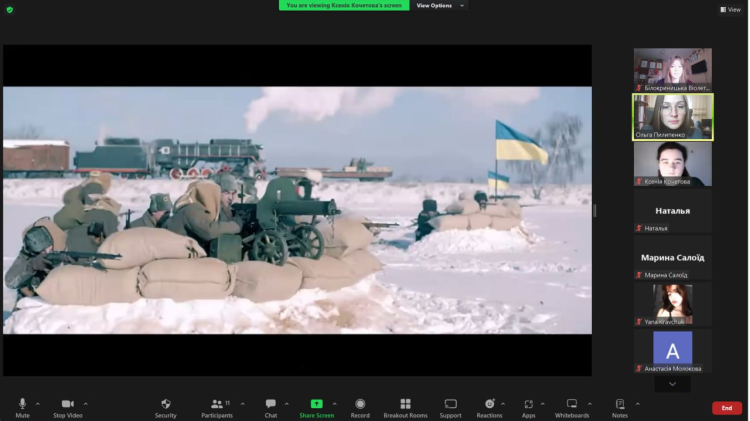Screen dimensions: 750x421
Task: Expand audio options arrow beside Mute
Action: (38, 404)
